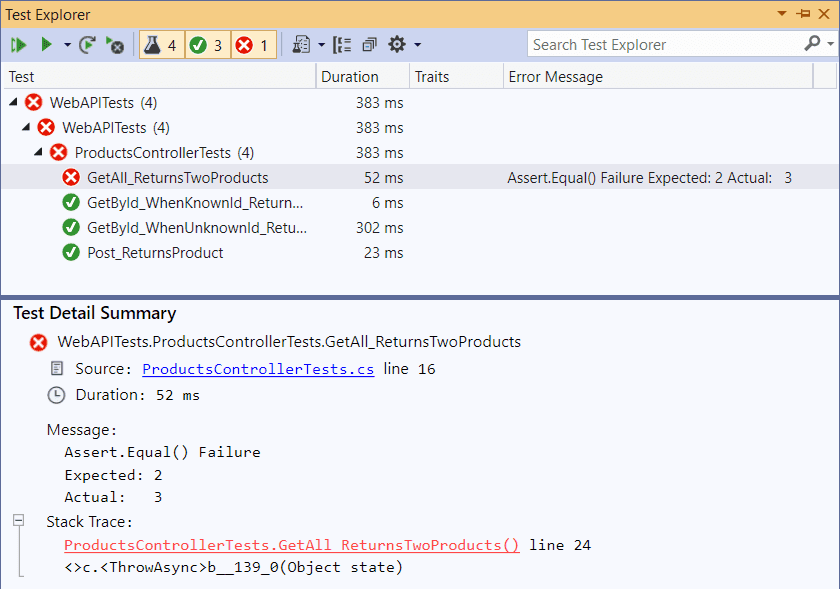Screen dimensions: 840x589
Task: Collapse the Stack Trace section
Action: (x=18, y=521)
